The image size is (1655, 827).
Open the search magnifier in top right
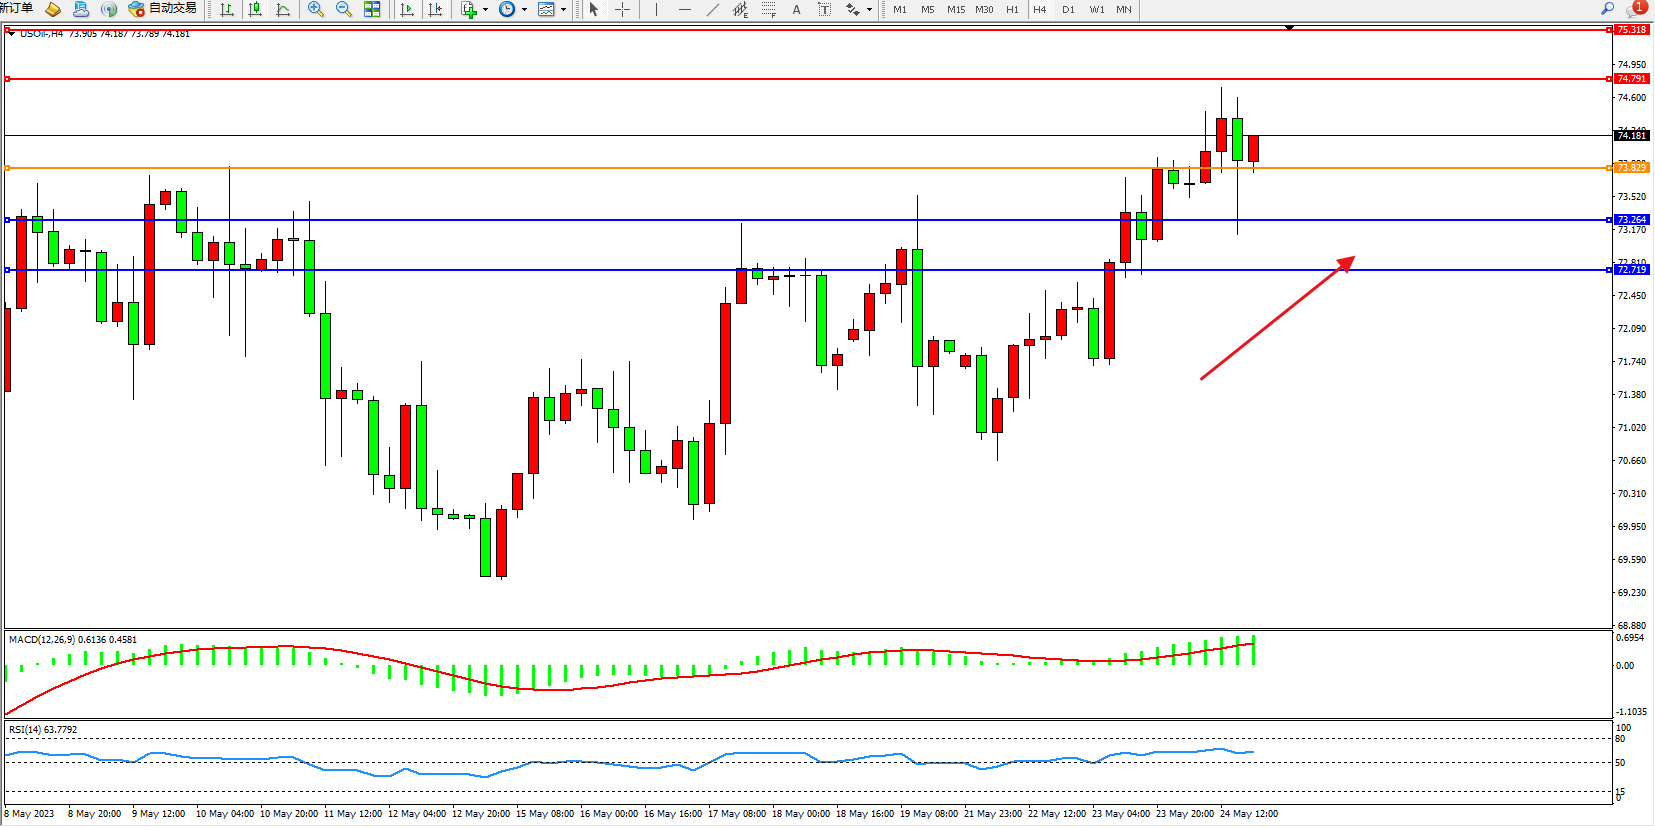(1607, 8)
